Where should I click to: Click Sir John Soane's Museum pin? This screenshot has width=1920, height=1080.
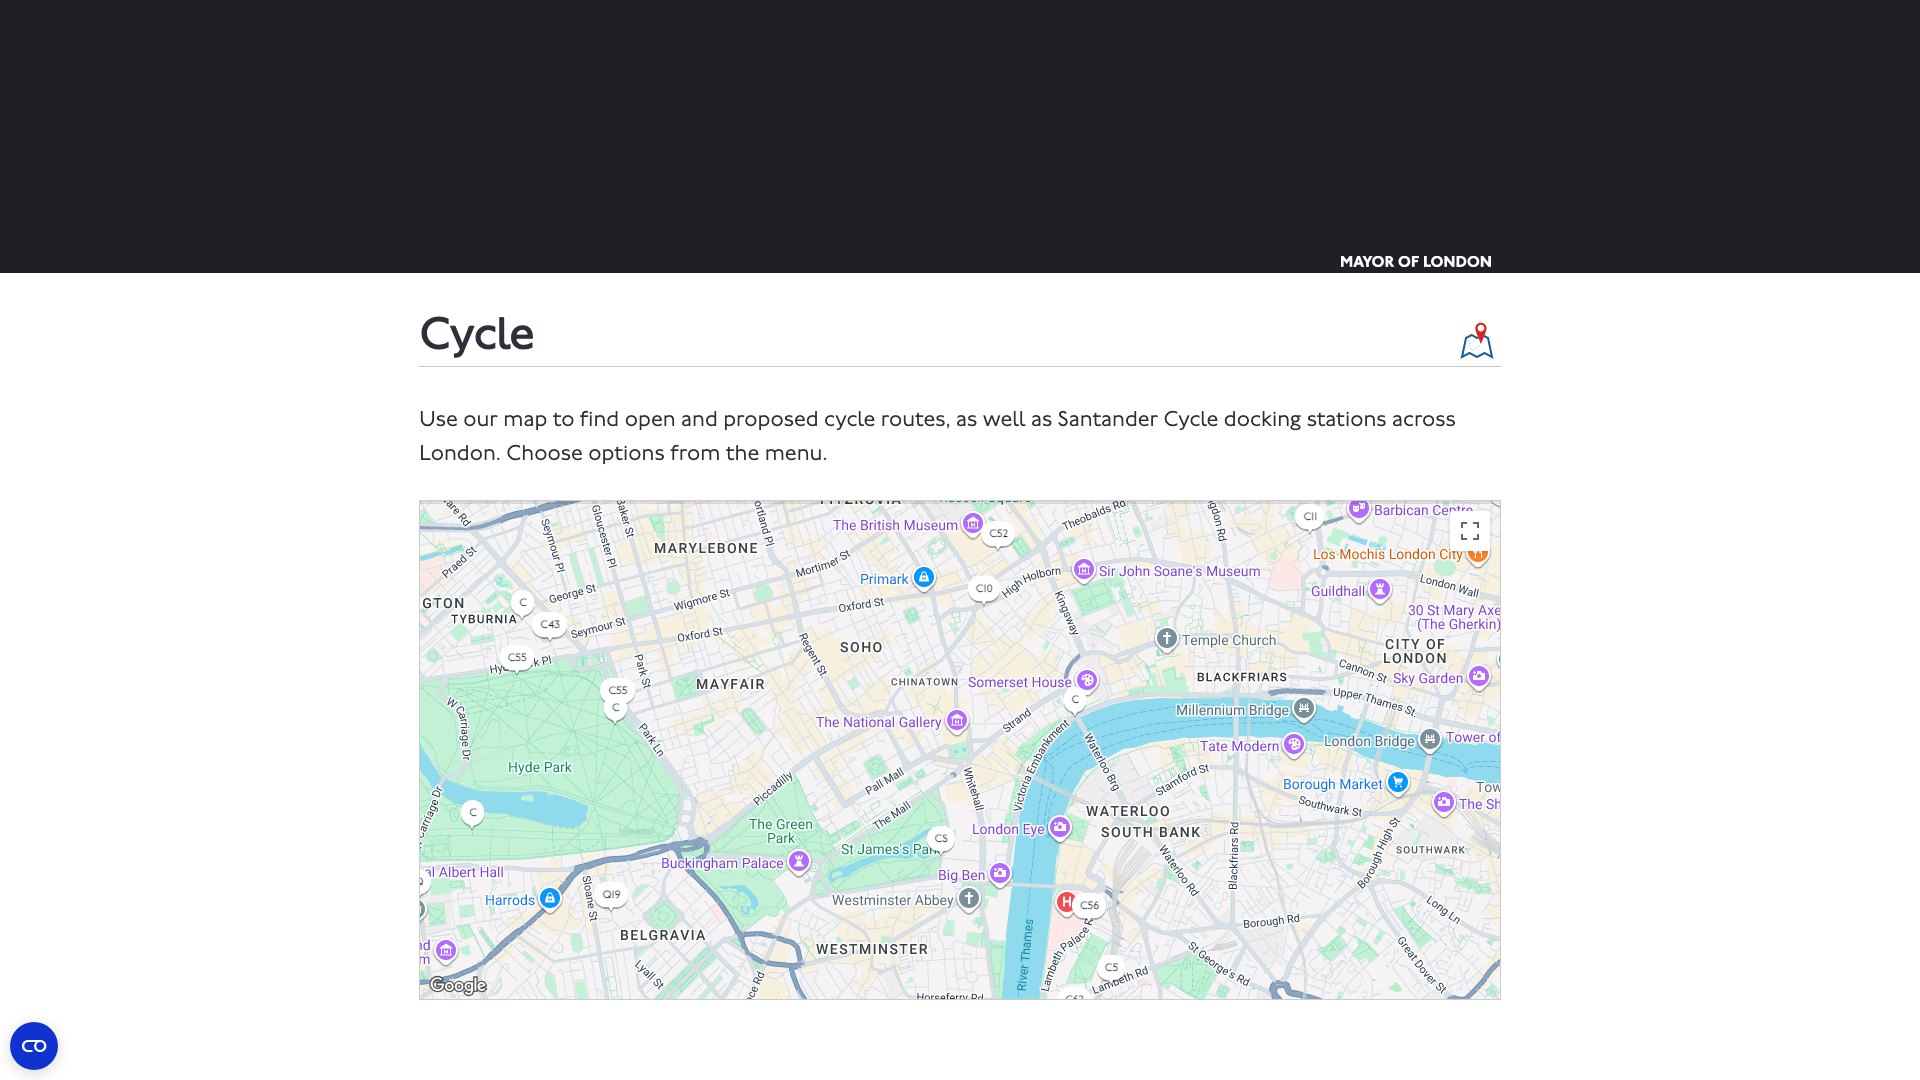point(1084,570)
